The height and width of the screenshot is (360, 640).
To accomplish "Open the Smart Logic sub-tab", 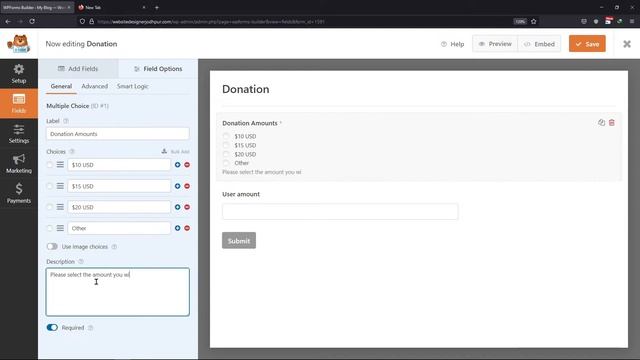I will (x=133, y=86).
